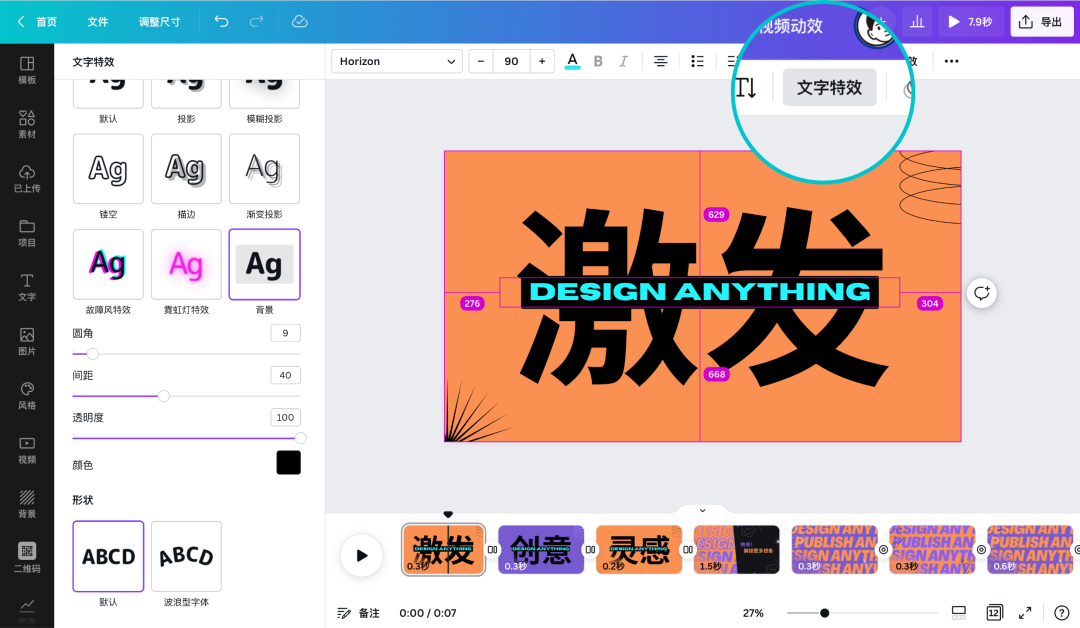Toggle the thumbnail view icon next to zoom
This screenshot has height=628, width=1080.
[959, 612]
